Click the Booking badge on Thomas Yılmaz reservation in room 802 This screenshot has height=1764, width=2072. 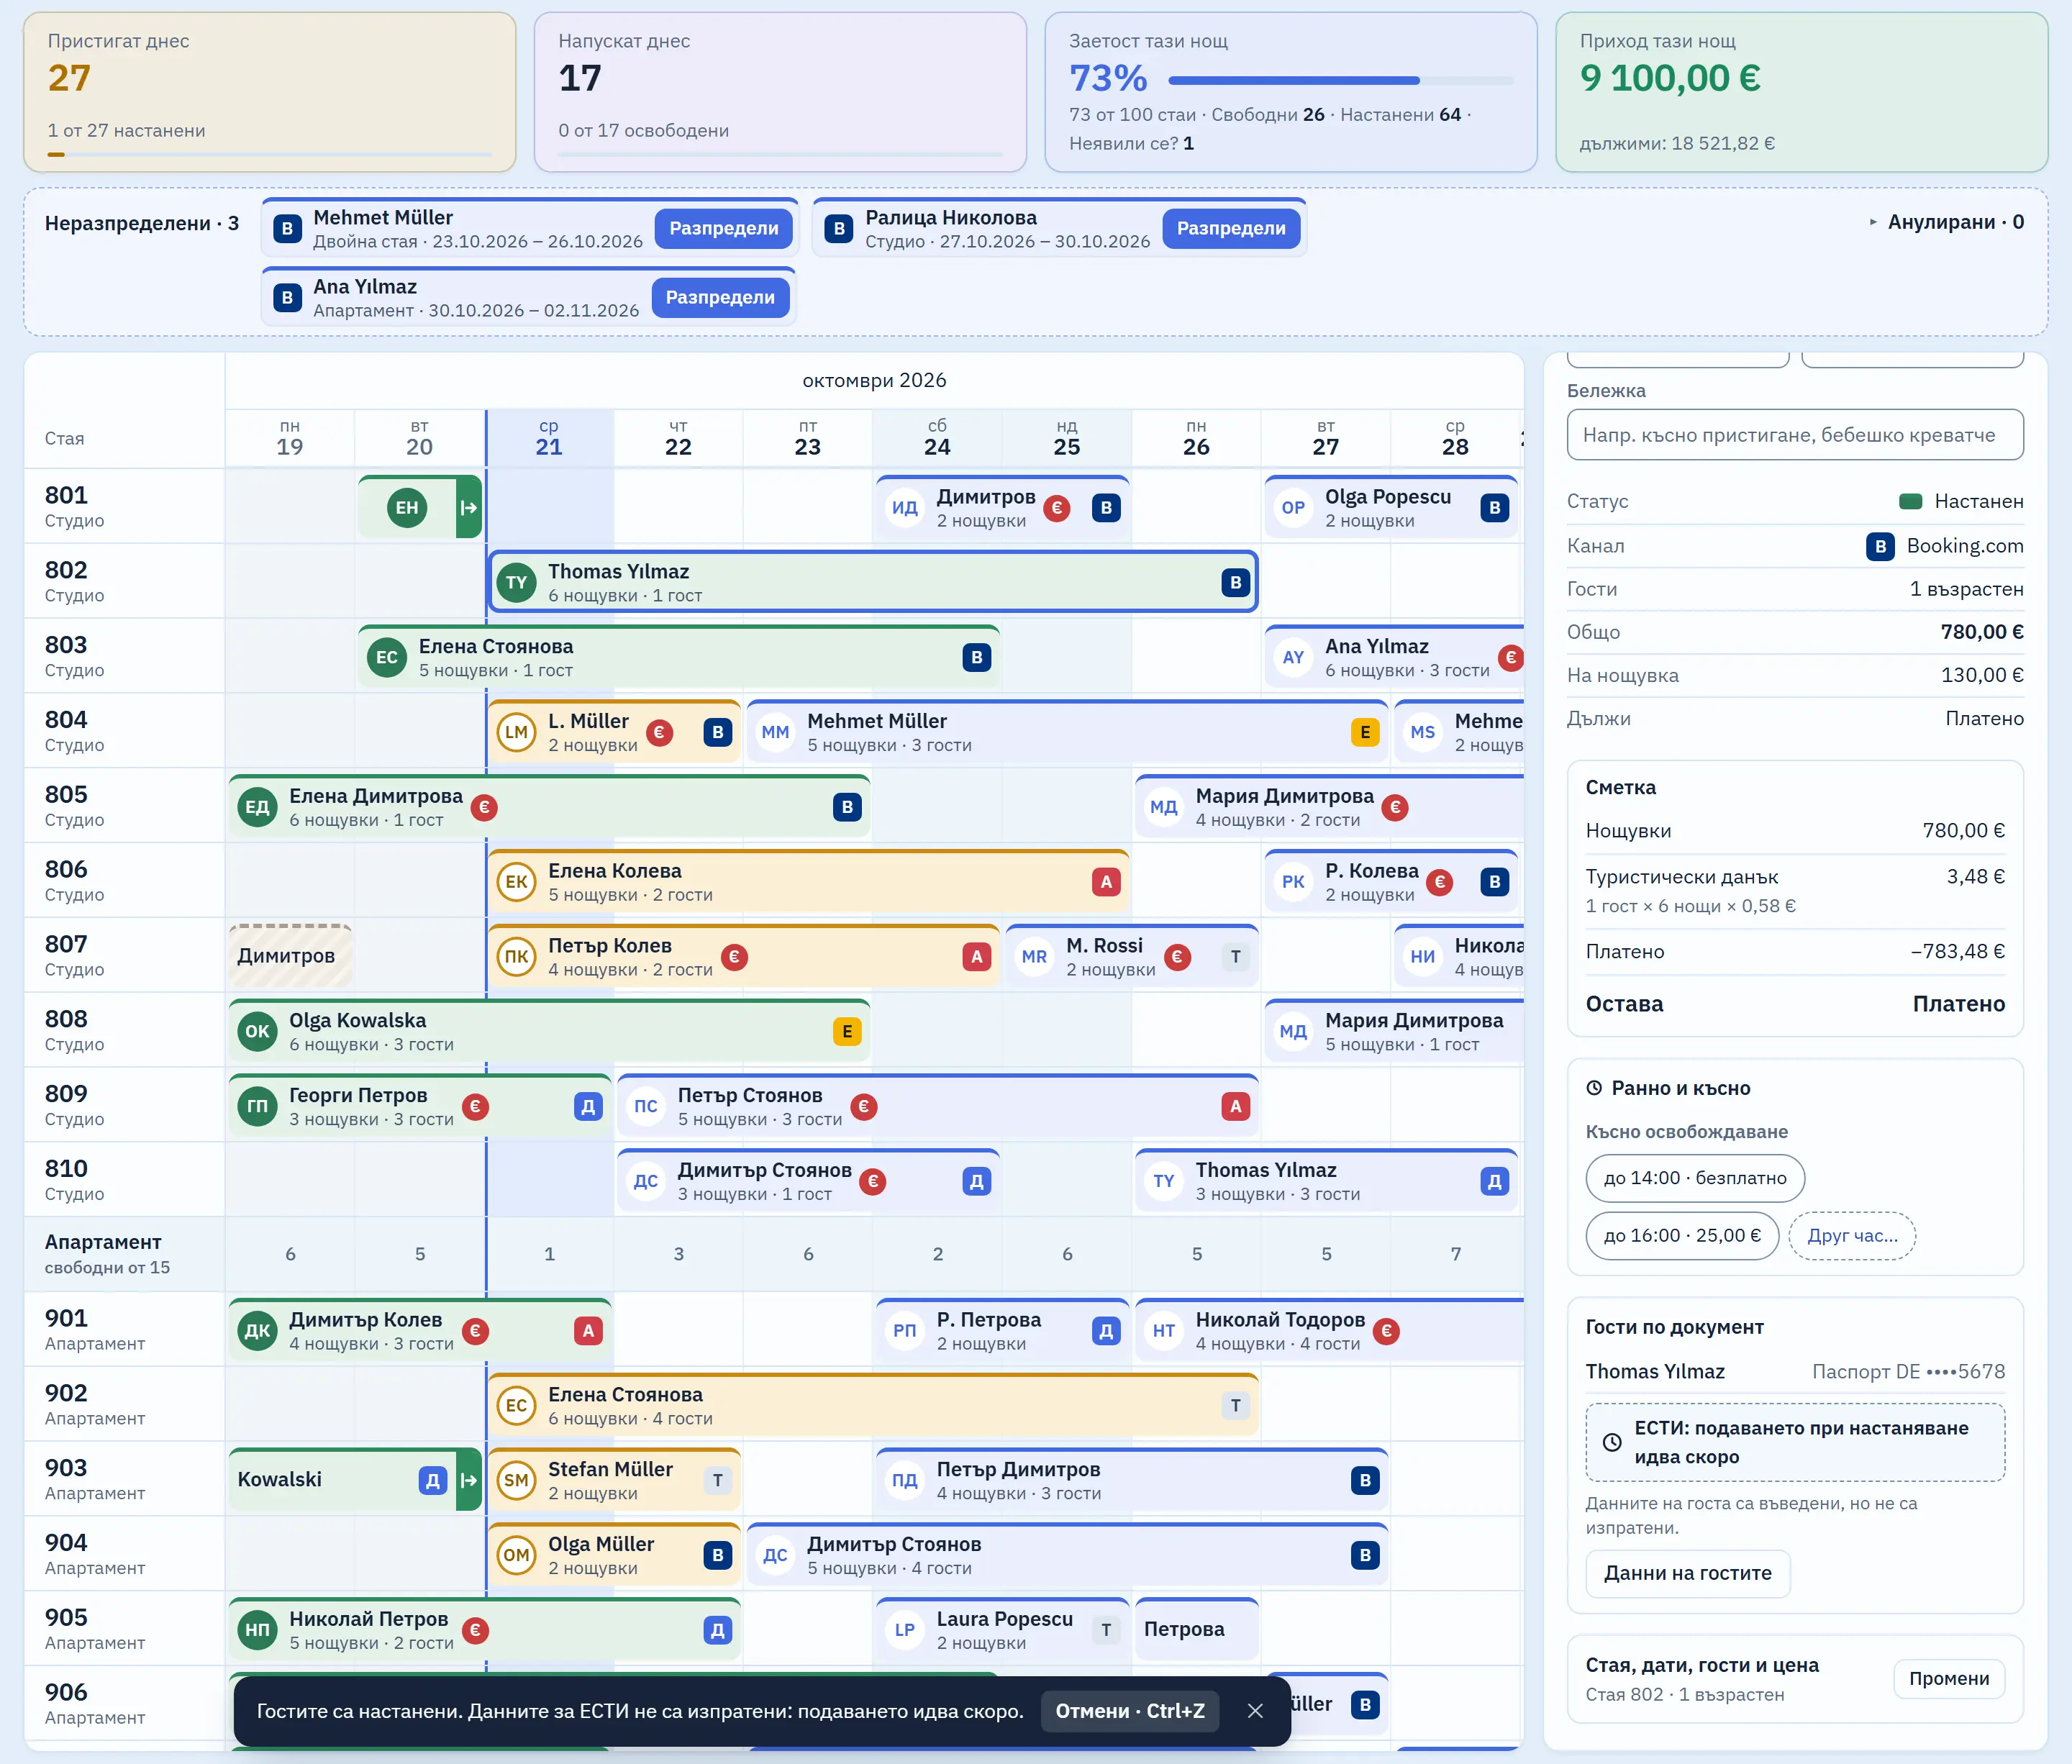pos(1235,582)
